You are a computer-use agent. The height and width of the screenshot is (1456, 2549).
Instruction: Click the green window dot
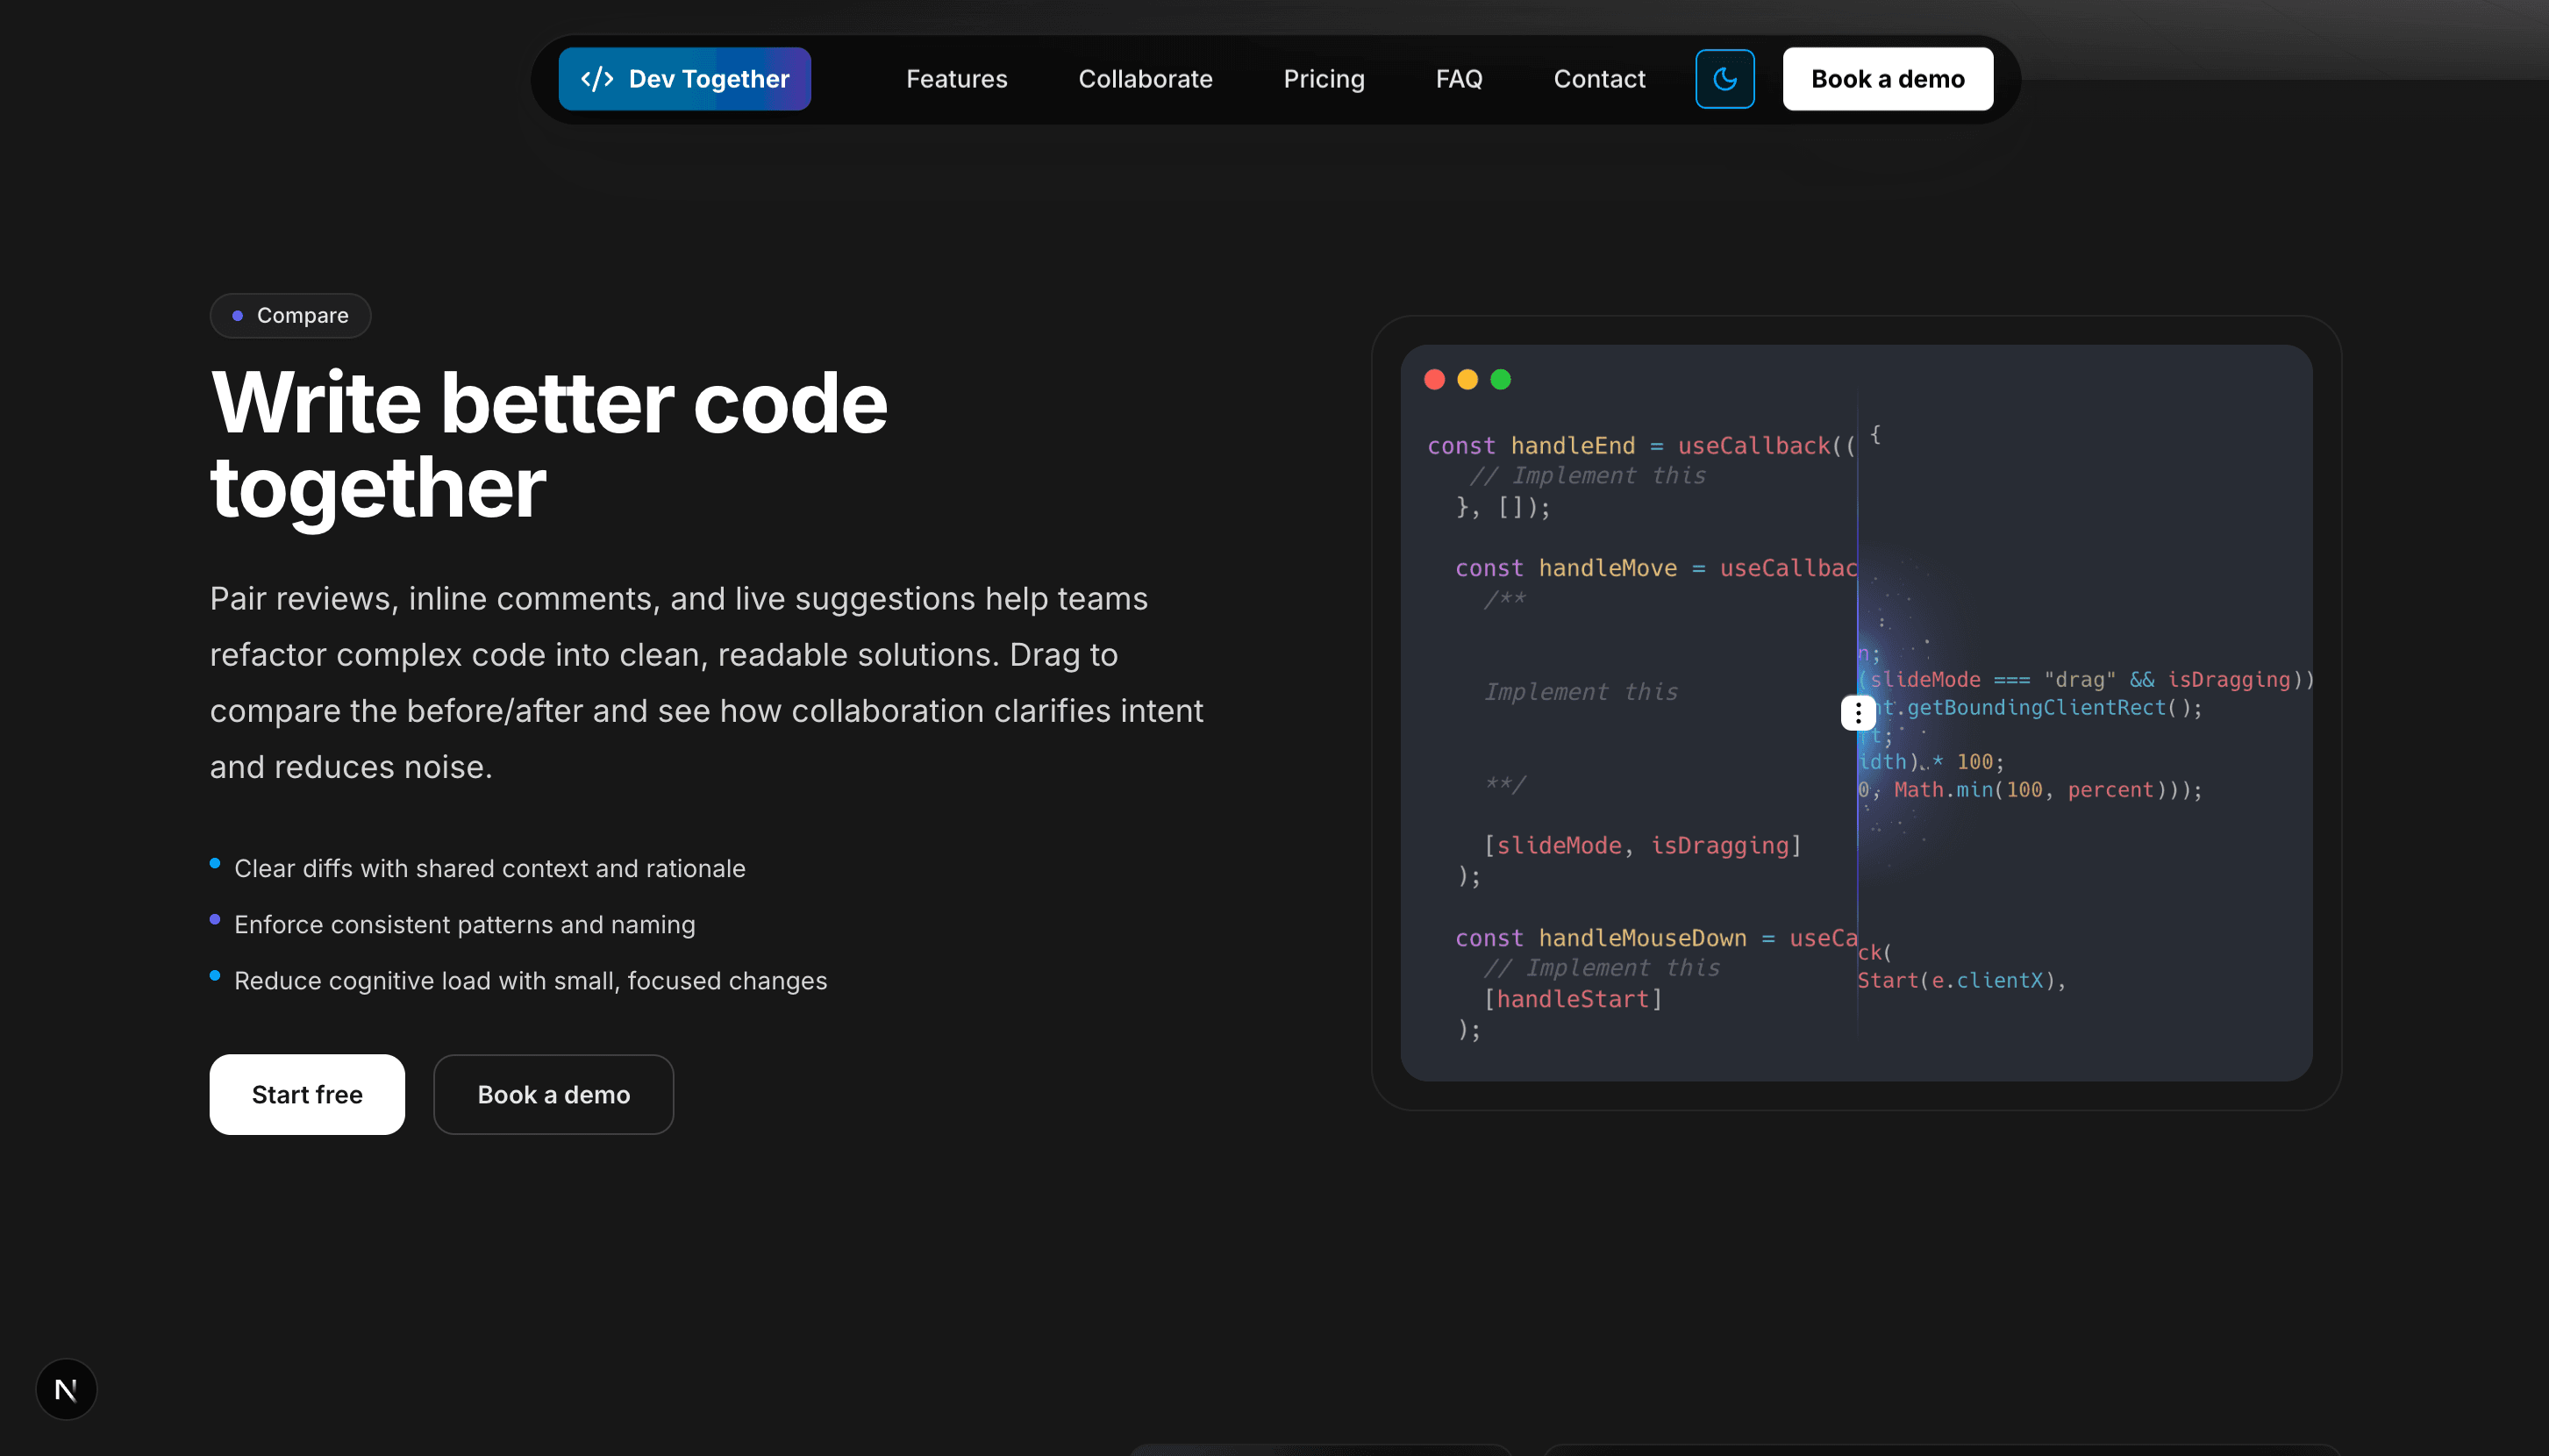(x=1500, y=379)
